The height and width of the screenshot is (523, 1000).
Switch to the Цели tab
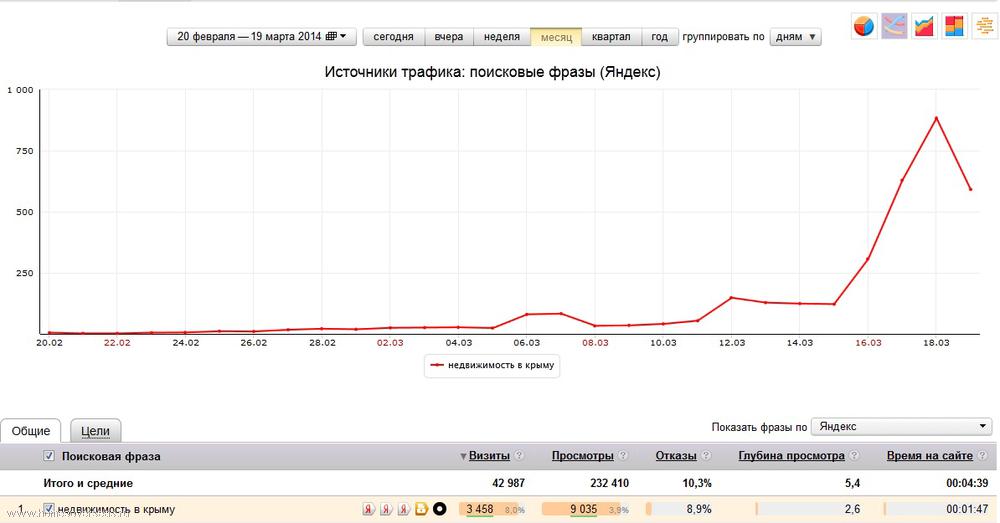[x=95, y=431]
